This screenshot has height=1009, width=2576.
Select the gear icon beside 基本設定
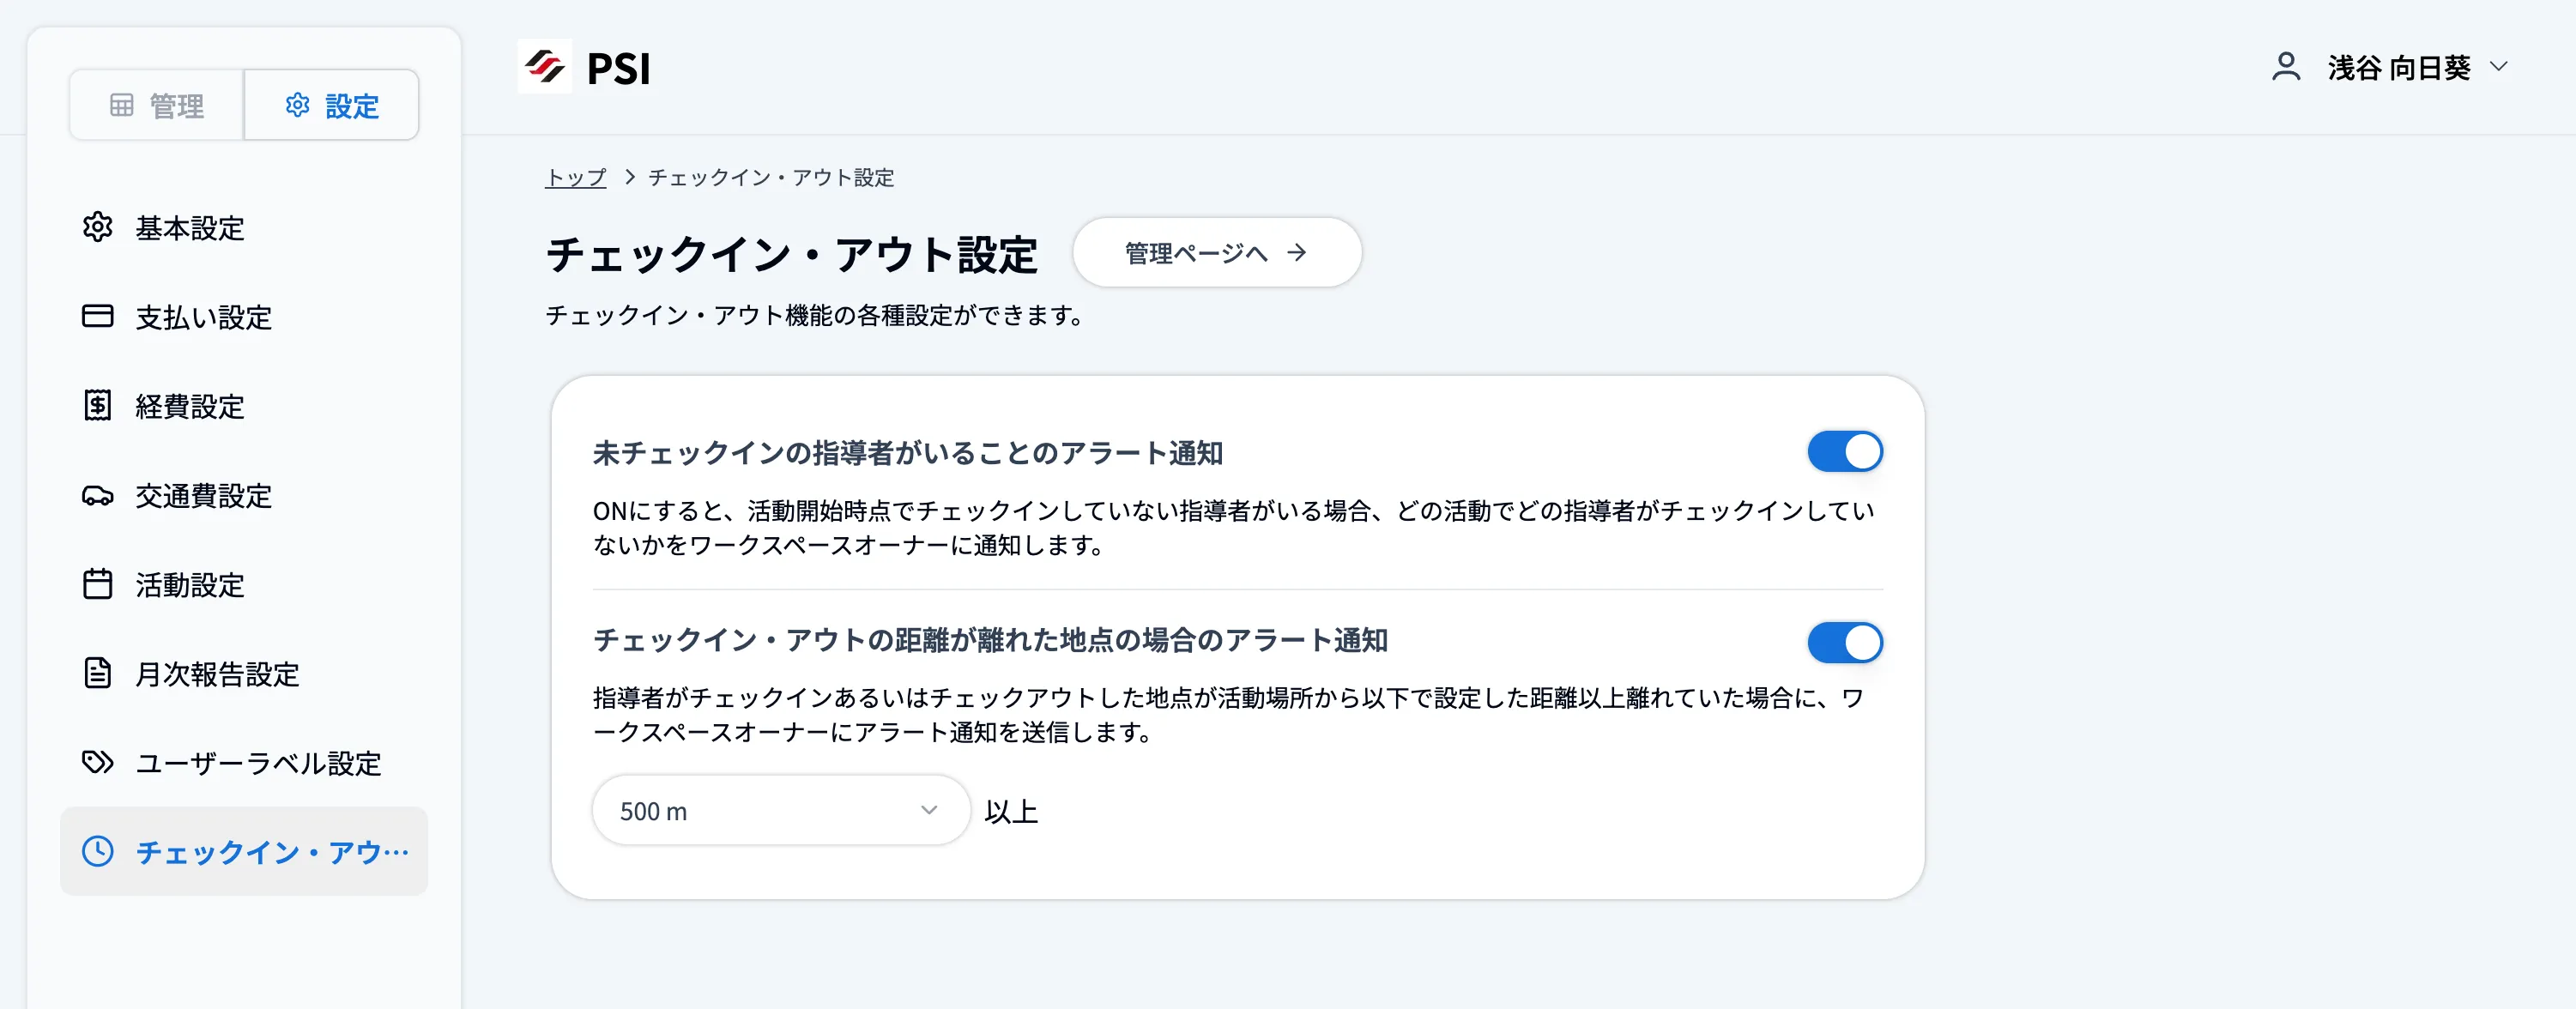click(x=97, y=229)
